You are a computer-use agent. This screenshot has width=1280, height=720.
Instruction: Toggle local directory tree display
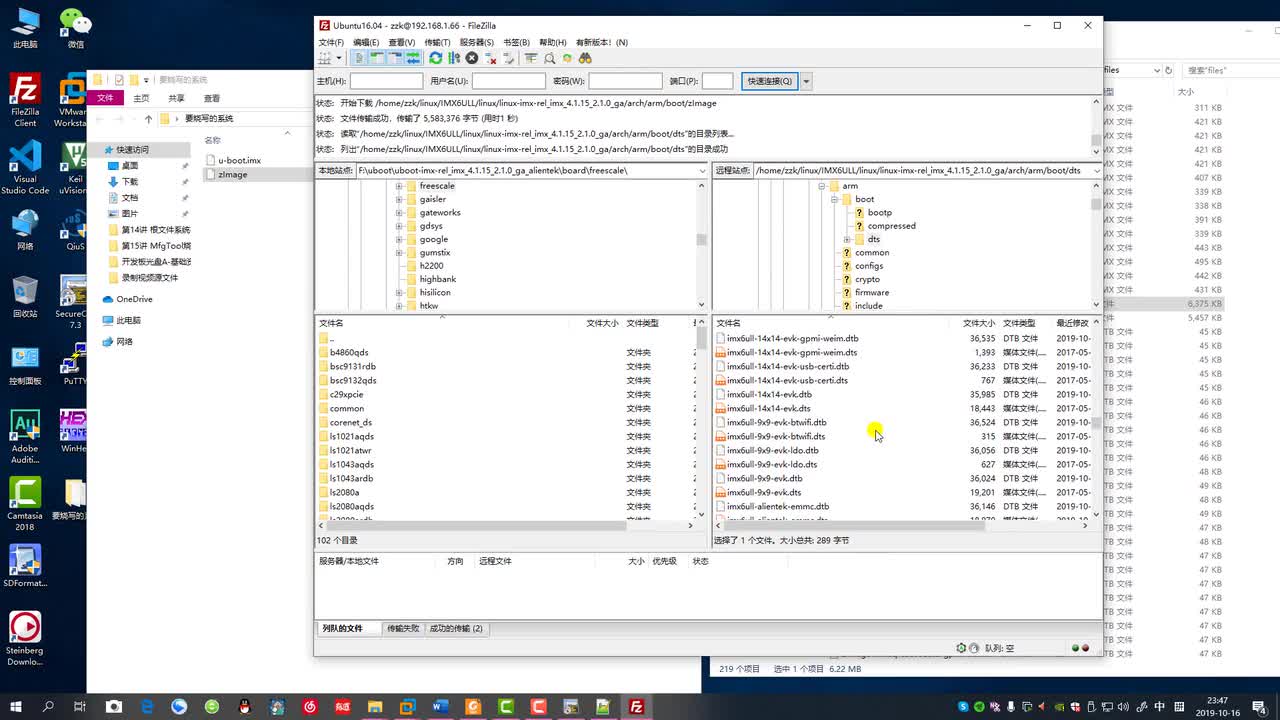[377, 58]
